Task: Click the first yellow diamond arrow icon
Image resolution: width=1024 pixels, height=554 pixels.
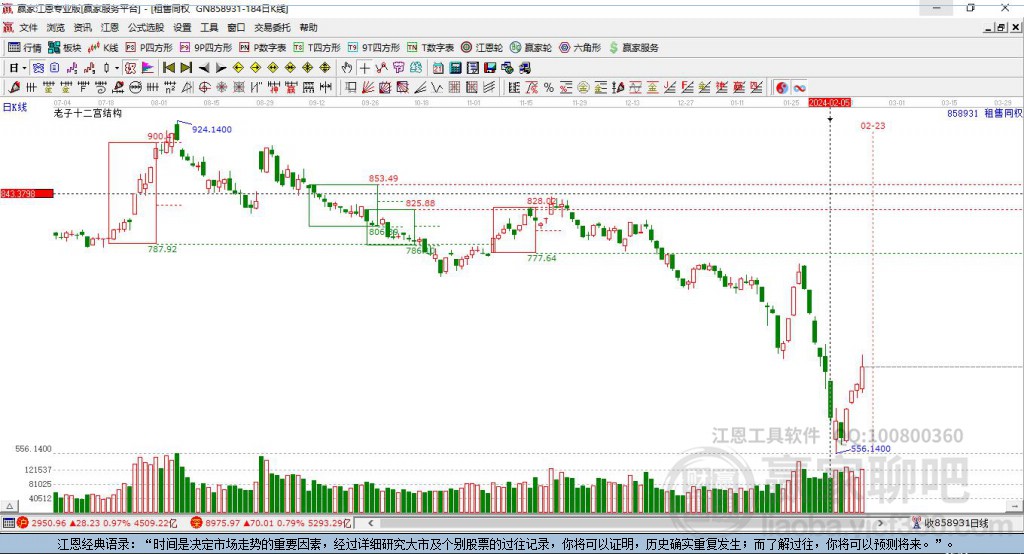Action: coord(238,68)
